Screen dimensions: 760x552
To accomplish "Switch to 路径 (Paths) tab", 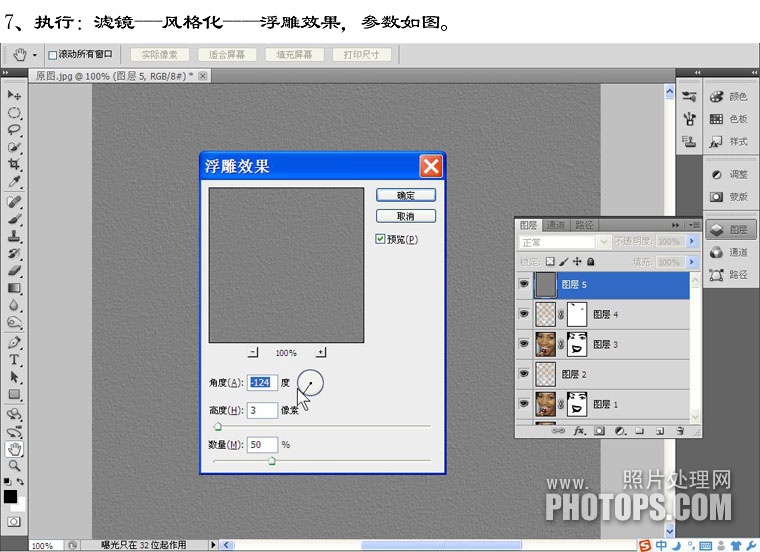I will [x=584, y=225].
